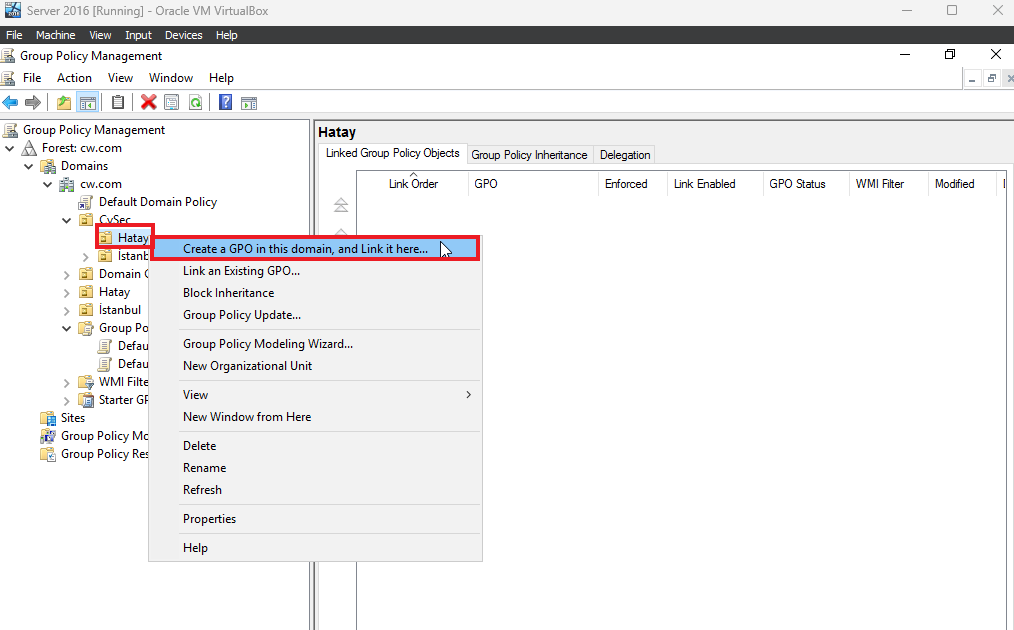Image resolution: width=1014 pixels, height=630 pixels.
Task: Click the Link Enabled column header
Action: tap(715, 184)
